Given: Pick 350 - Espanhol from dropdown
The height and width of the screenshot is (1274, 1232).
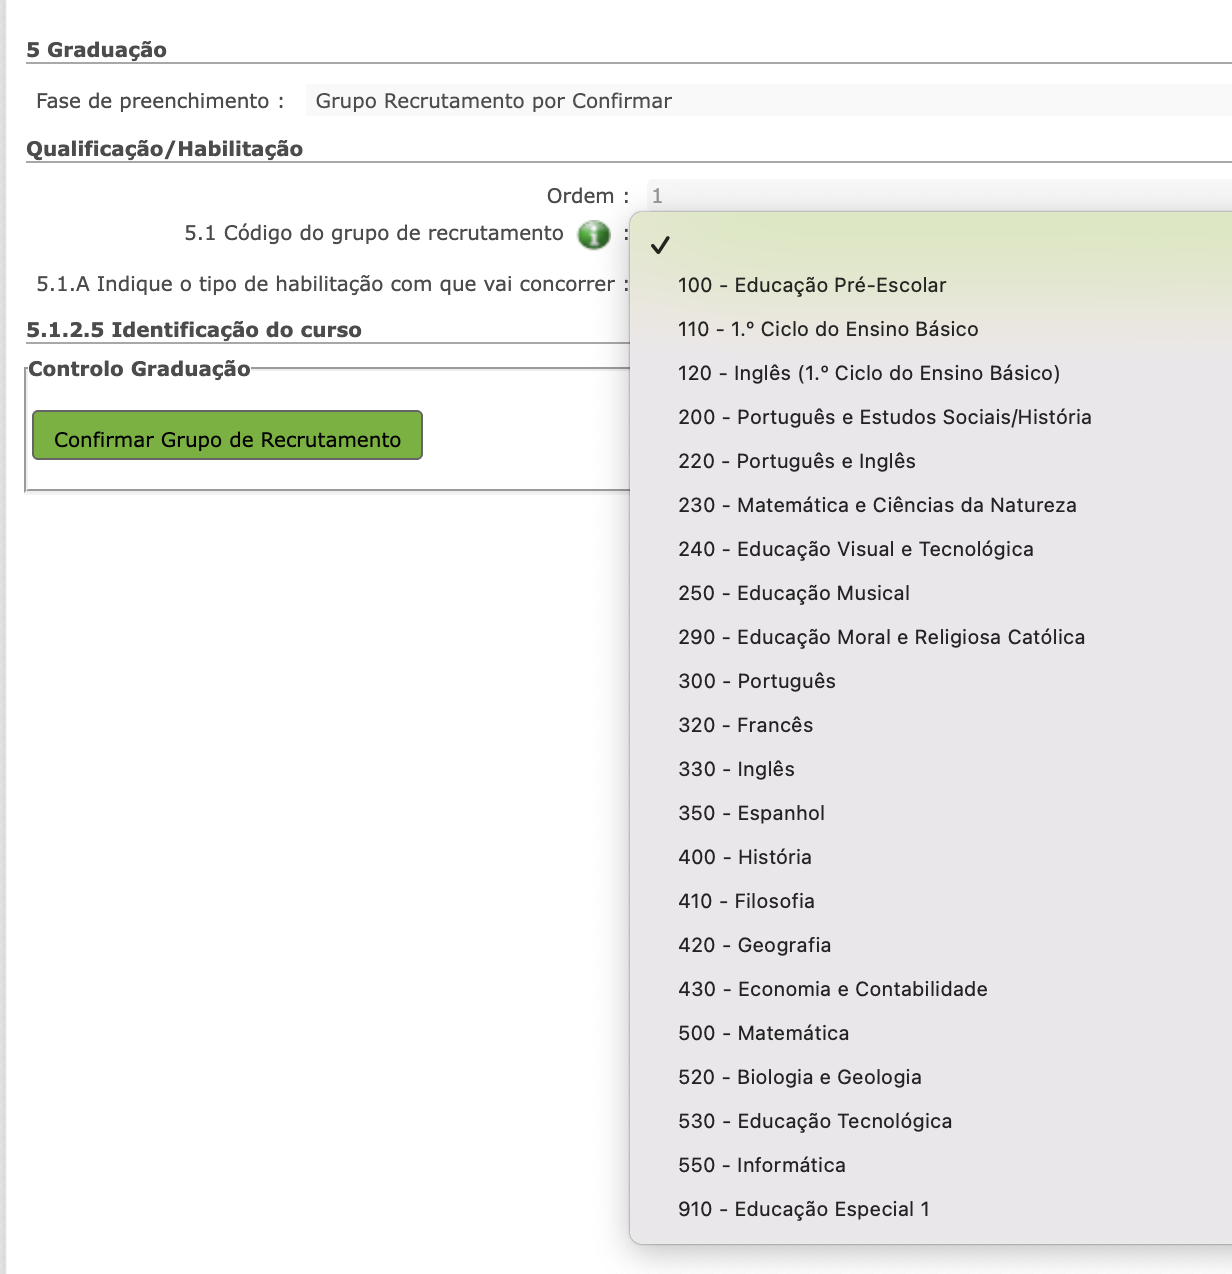Looking at the screenshot, I should tap(751, 813).
